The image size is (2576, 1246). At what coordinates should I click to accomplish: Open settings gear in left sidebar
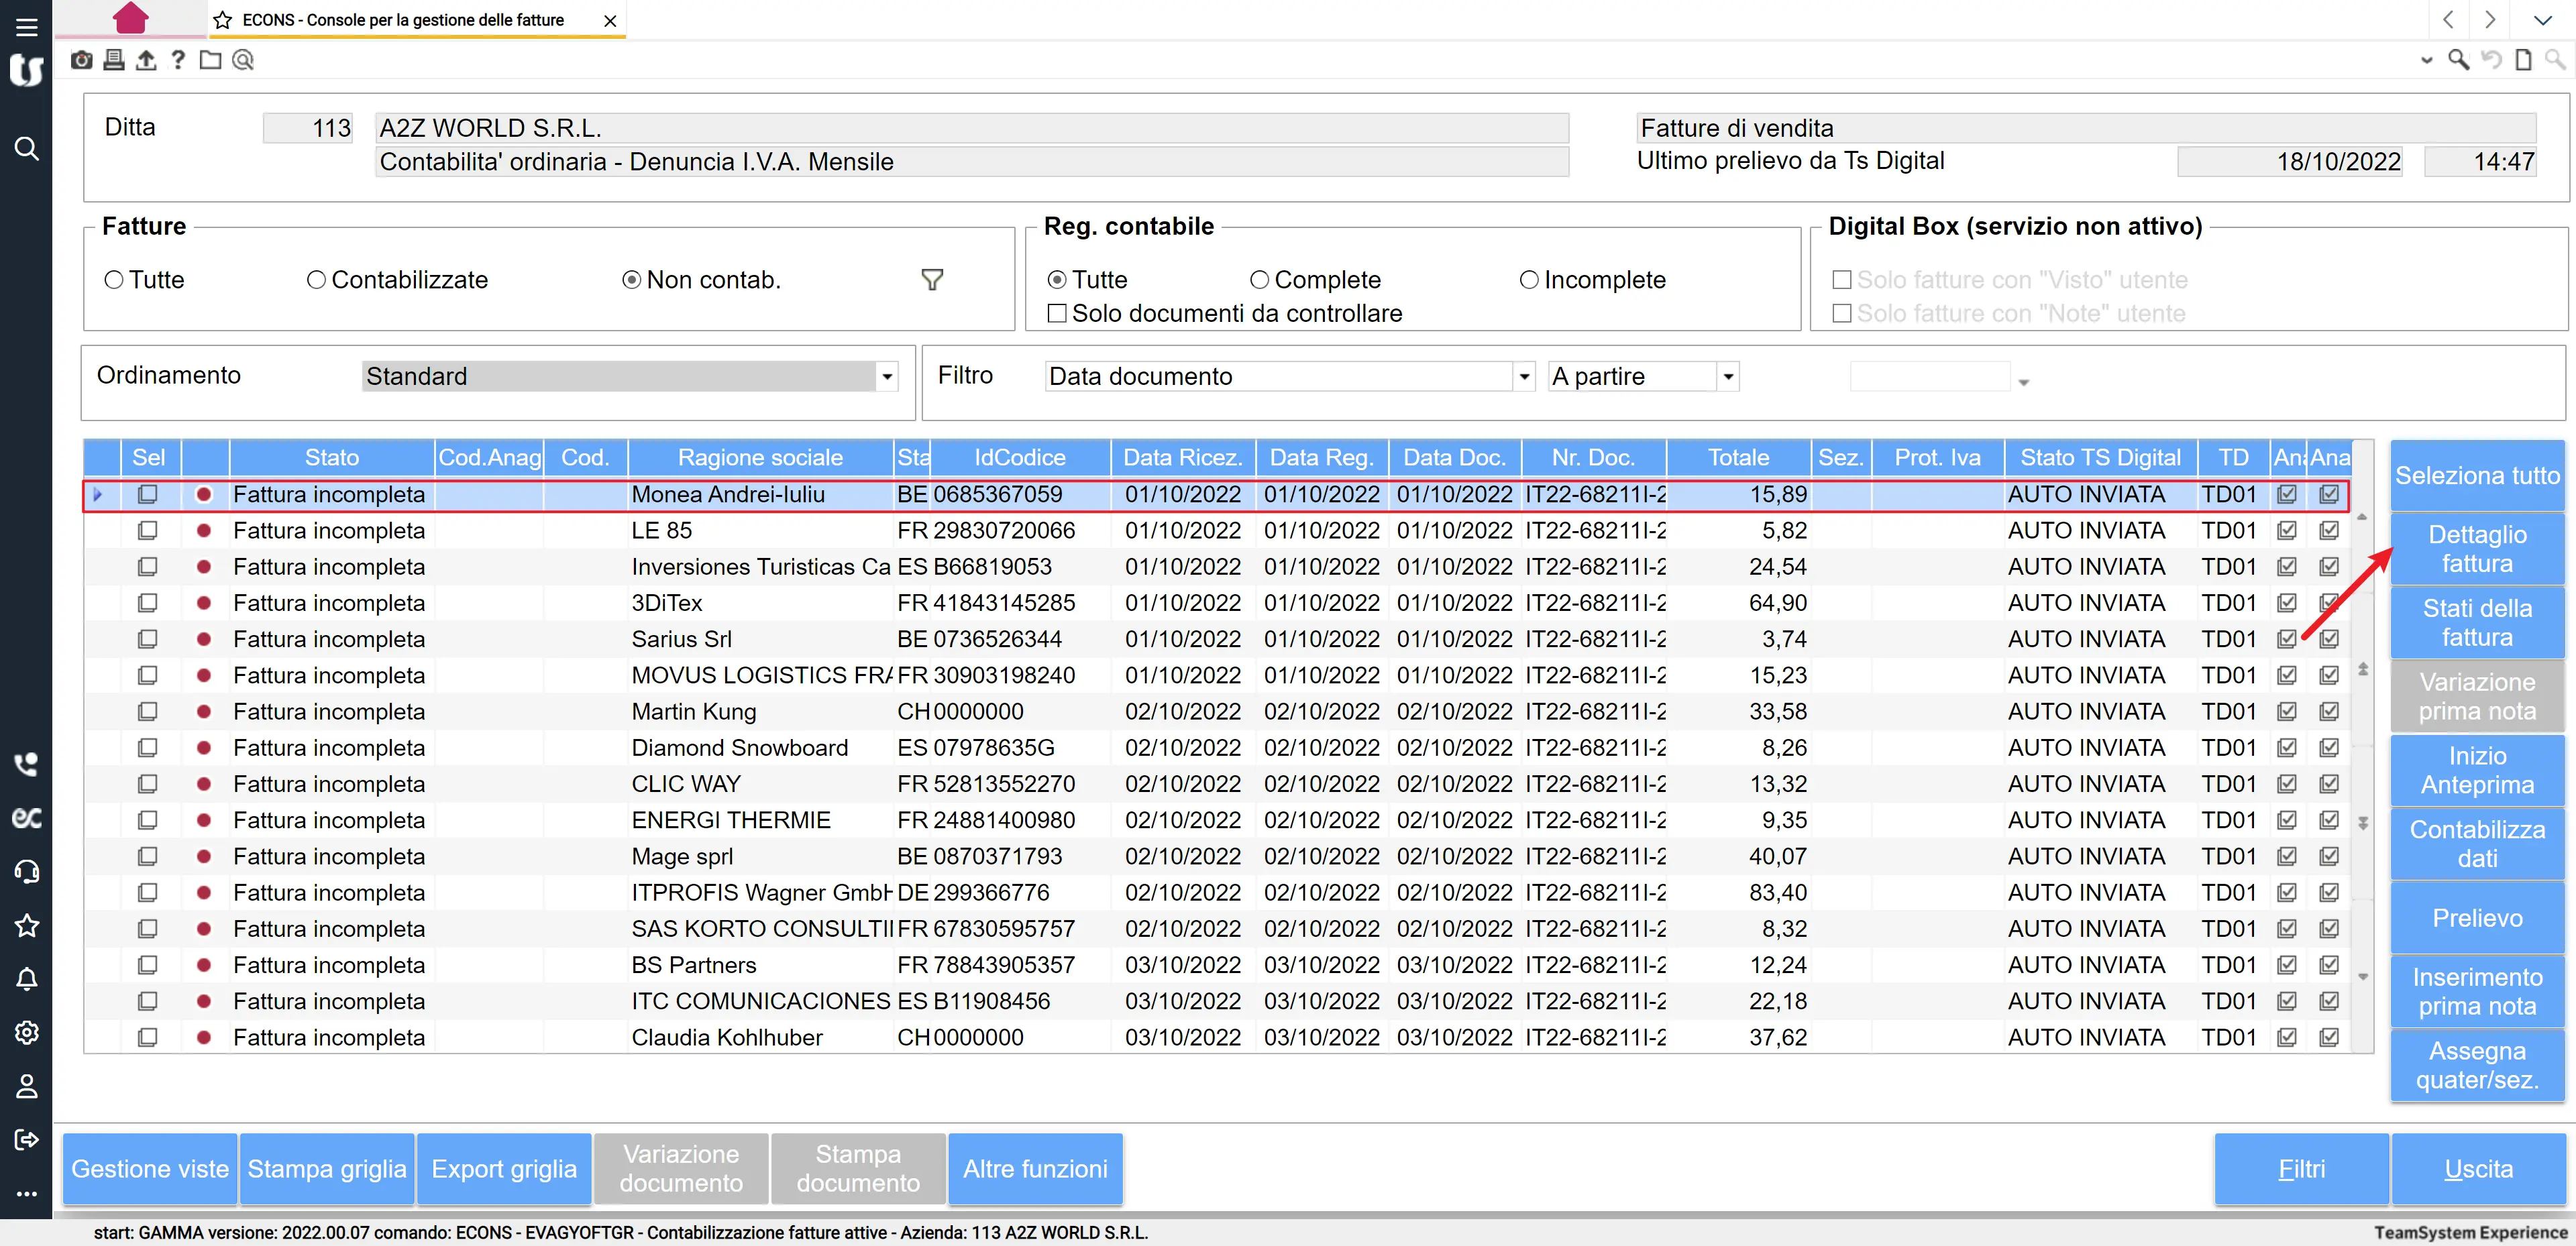pos(27,1032)
